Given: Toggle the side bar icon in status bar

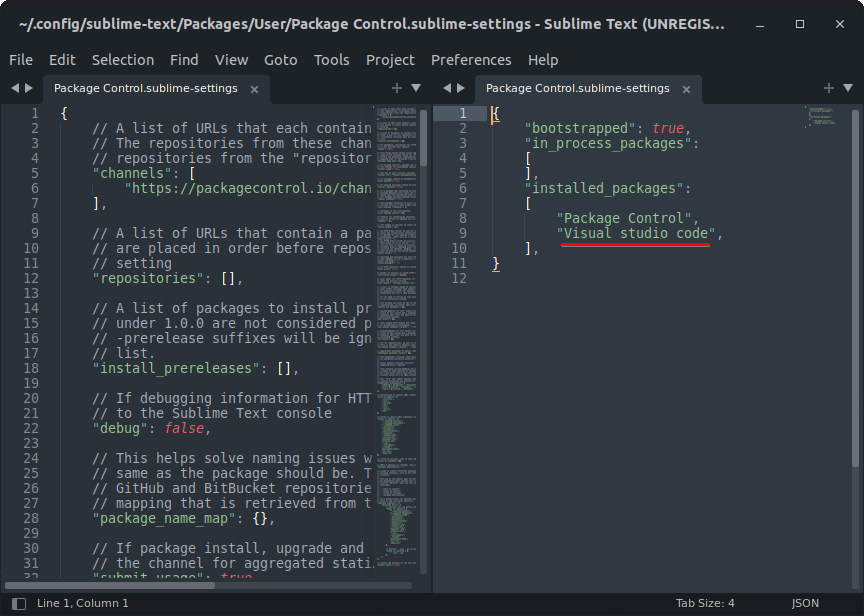Looking at the screenshot, I should pyautogui.click(x=19, y=604).
